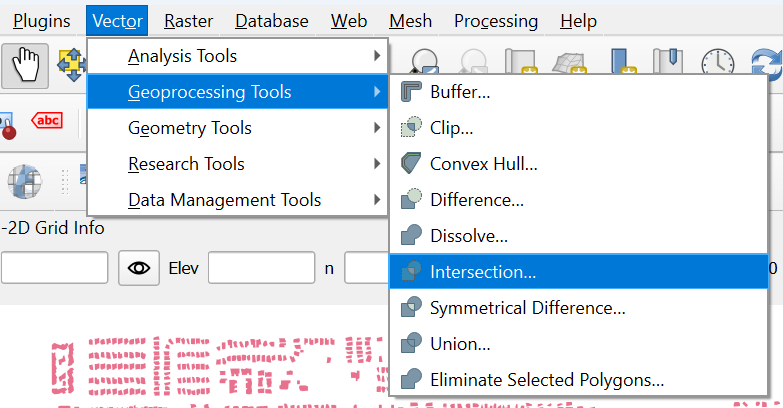Select Difference... menu entry
Viewport: 783px width, 408px height.
point(477,200)
